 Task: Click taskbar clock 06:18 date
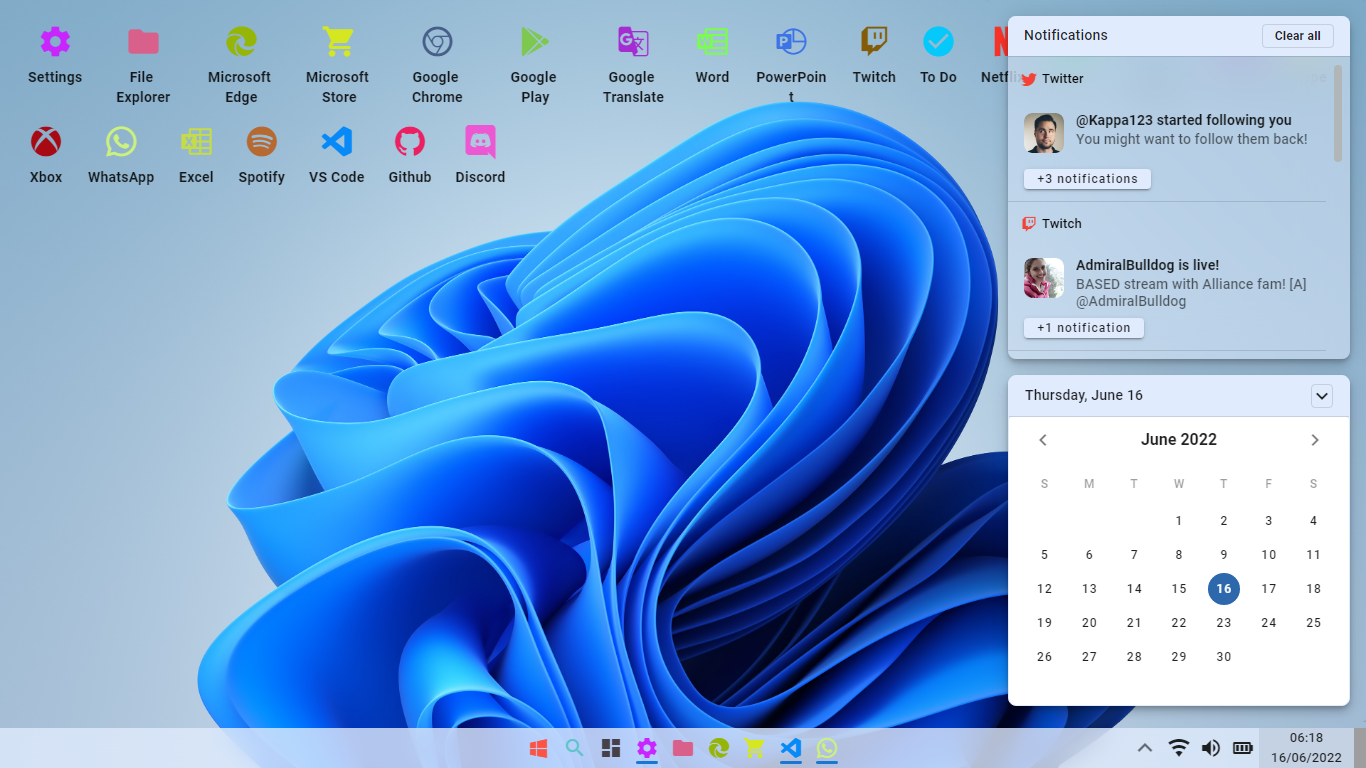pos(1306,748)
